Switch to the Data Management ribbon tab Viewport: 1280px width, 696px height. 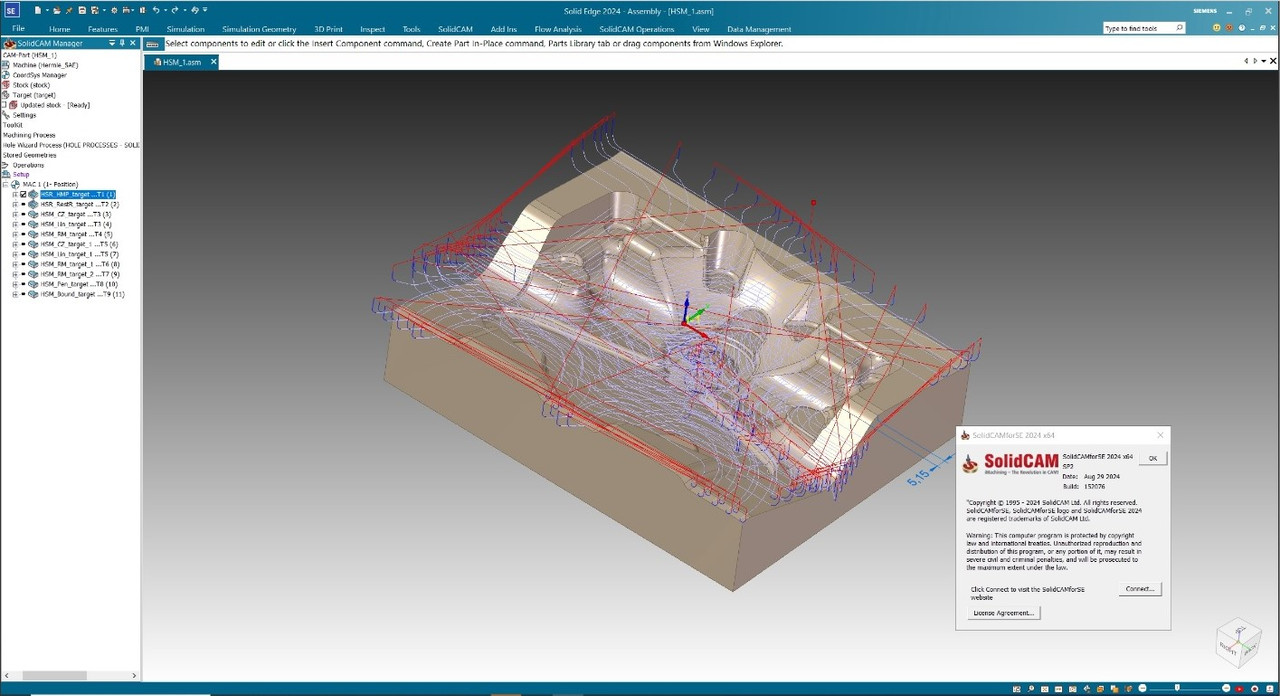(x=759, y=29)
